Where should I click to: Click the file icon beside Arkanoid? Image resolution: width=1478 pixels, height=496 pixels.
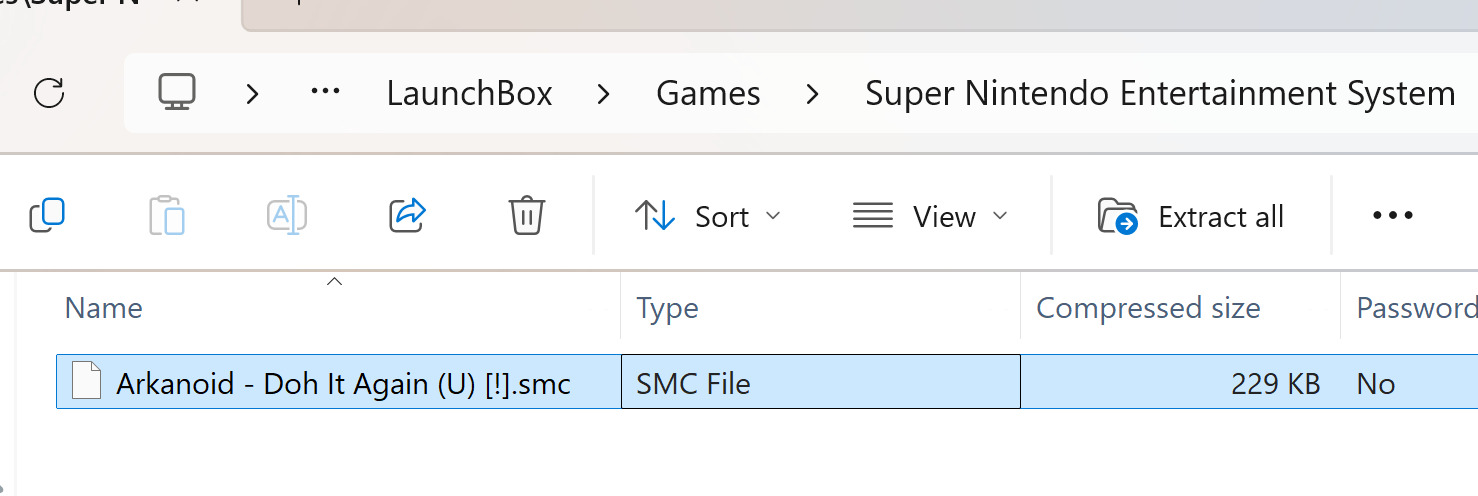(x=87, y=382)
